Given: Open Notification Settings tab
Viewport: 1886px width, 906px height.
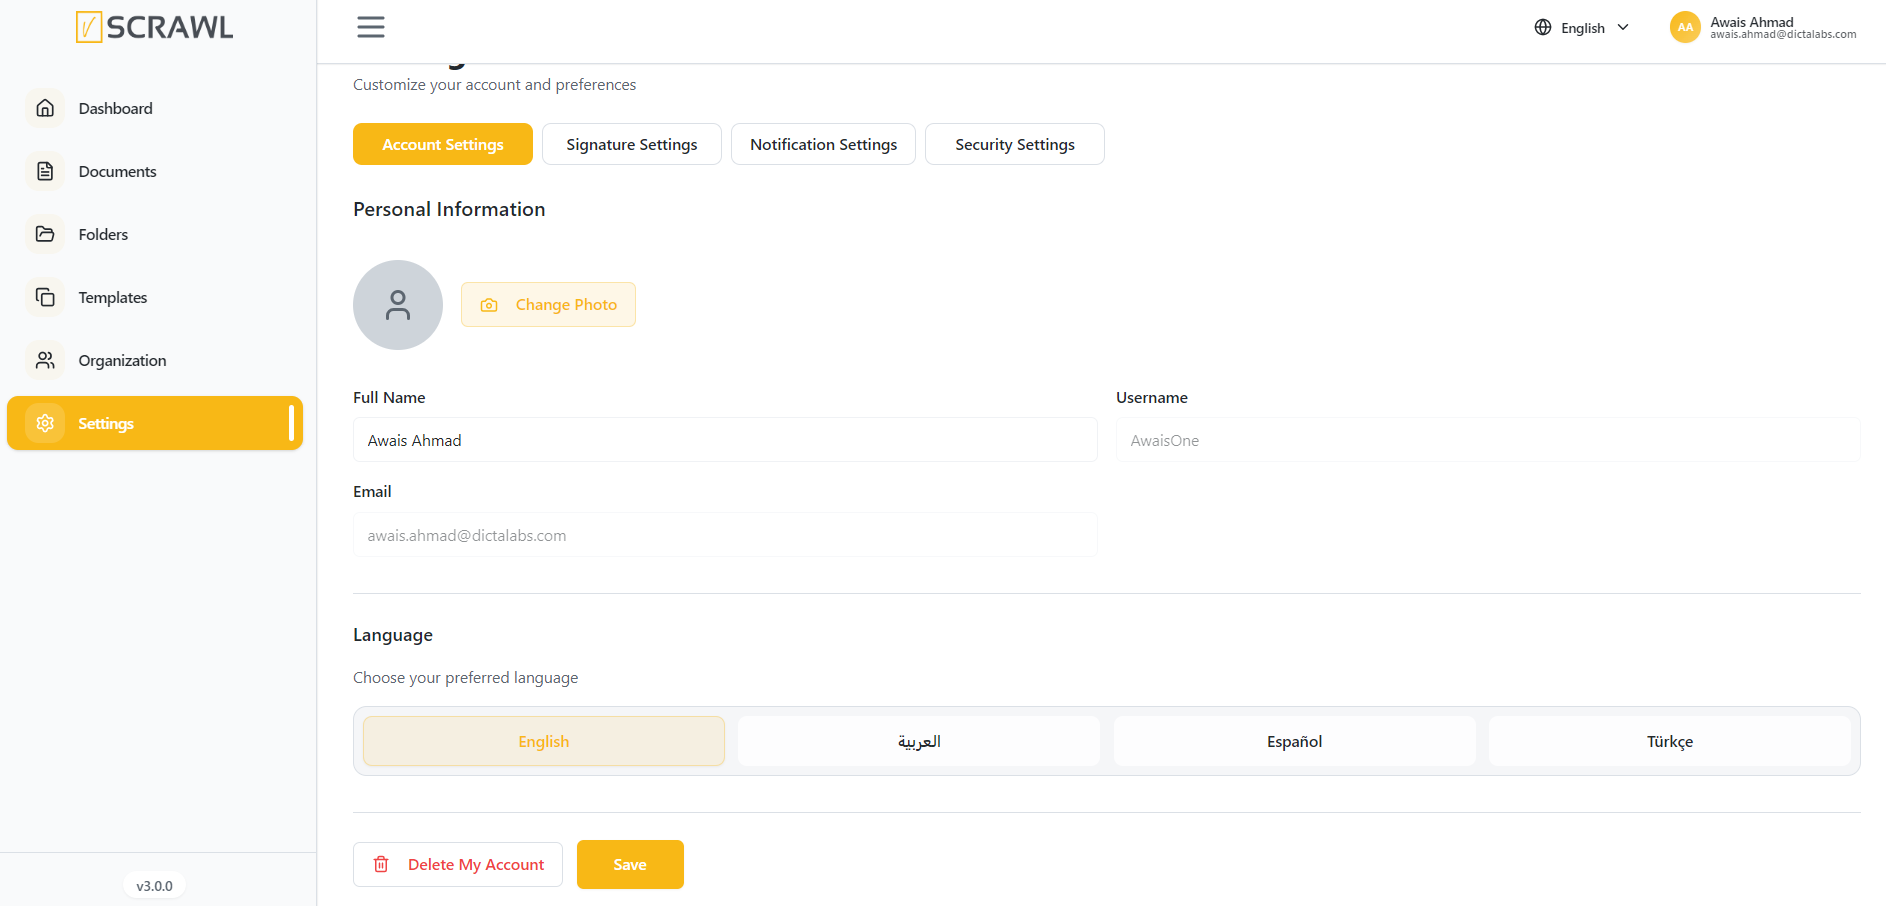Looking at the screenshot, I should click(x=823, y=144).
